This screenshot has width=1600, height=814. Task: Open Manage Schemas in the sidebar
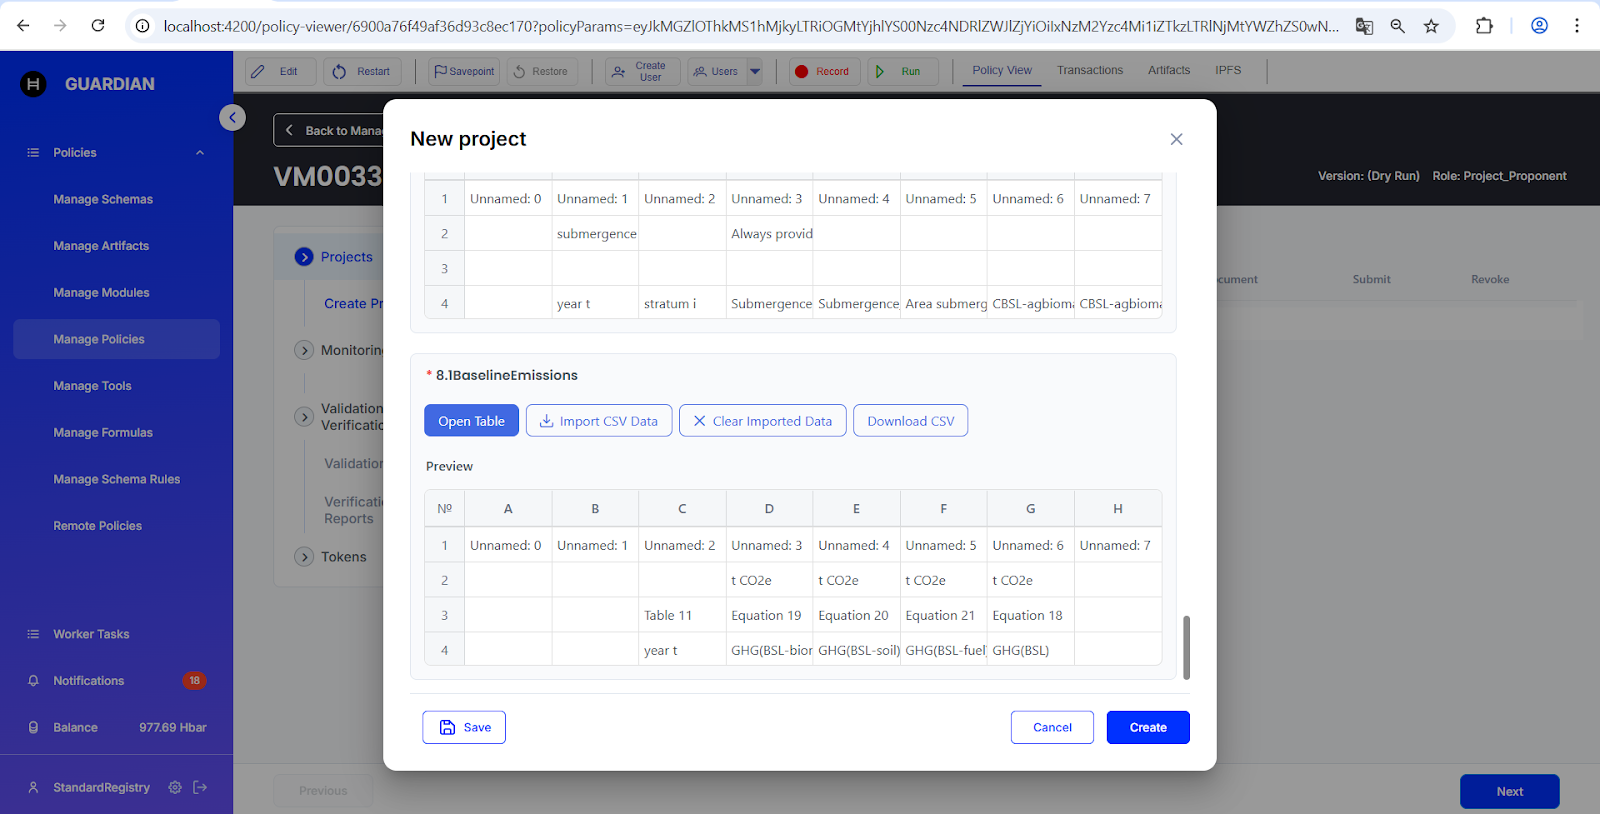click(x=103, y=199)
